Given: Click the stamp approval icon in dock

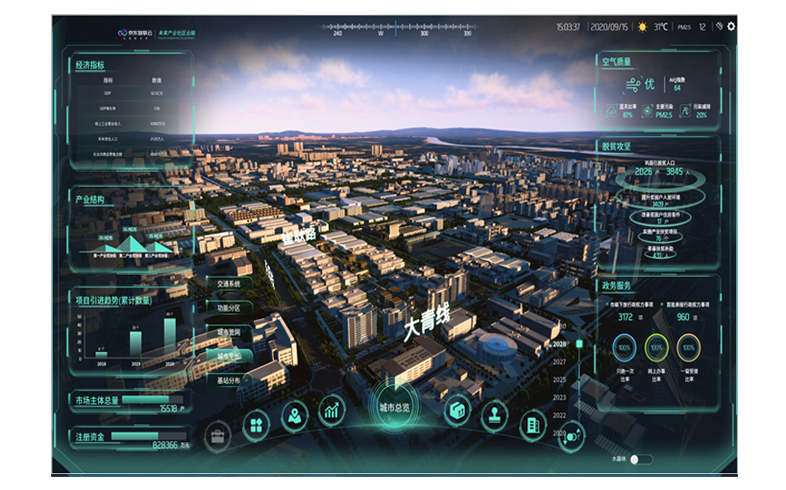Looking at the screenshot, I should pos(495,417).
